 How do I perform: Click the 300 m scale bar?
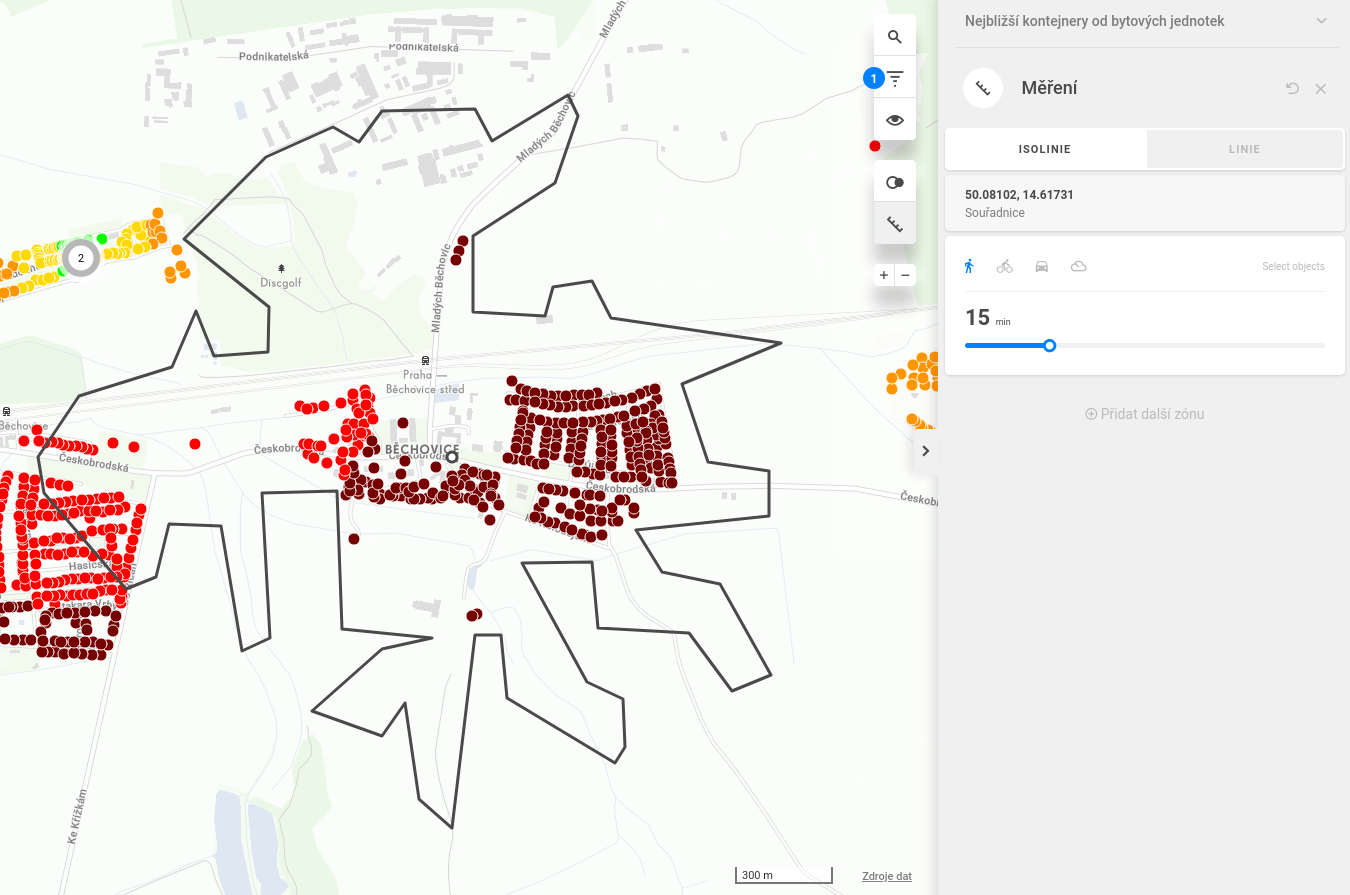(x=784, y=876)
